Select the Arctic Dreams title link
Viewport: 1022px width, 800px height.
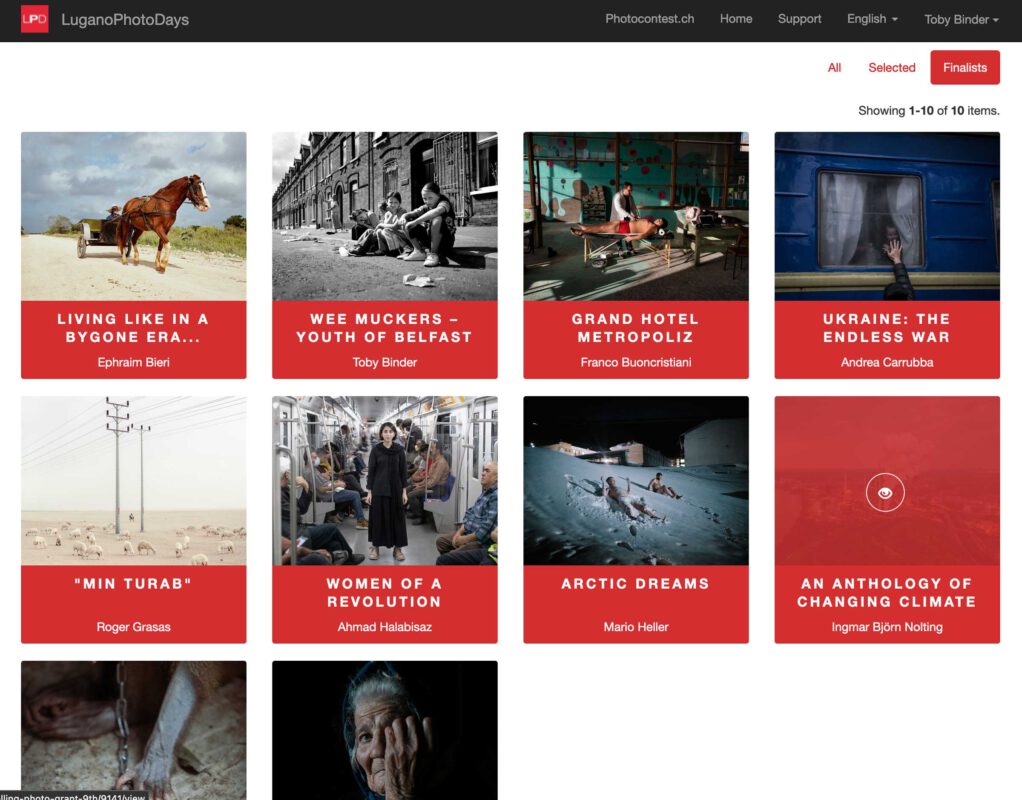[x=635, y=584]
